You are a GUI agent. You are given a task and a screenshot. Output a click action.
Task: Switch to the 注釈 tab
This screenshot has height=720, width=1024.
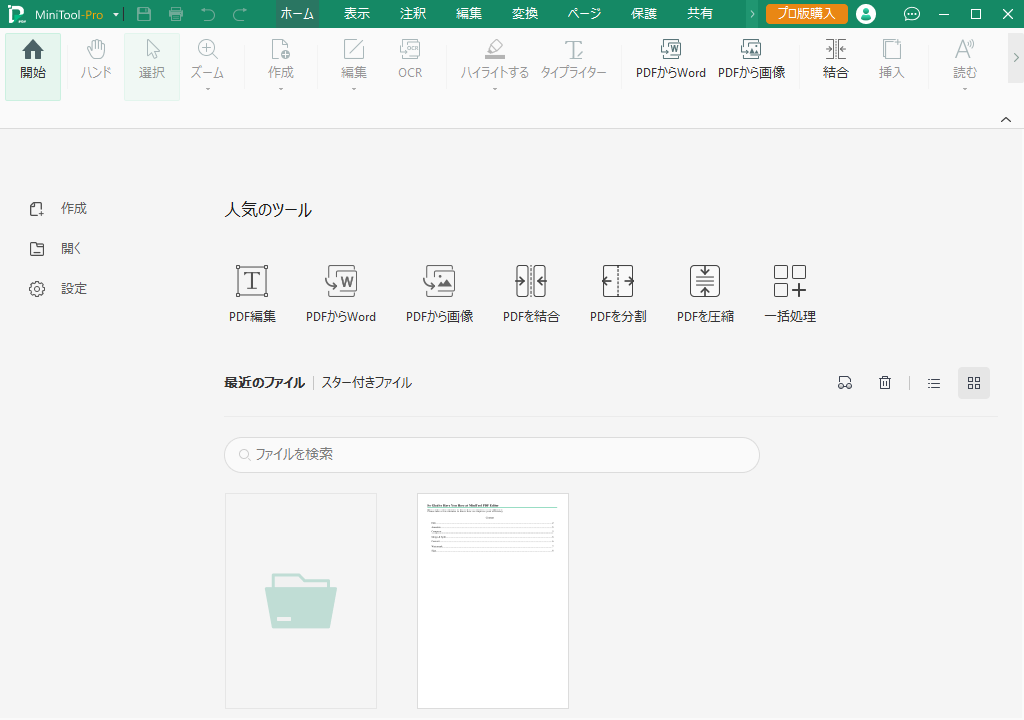pyautogui.click(x=412, y=14)
